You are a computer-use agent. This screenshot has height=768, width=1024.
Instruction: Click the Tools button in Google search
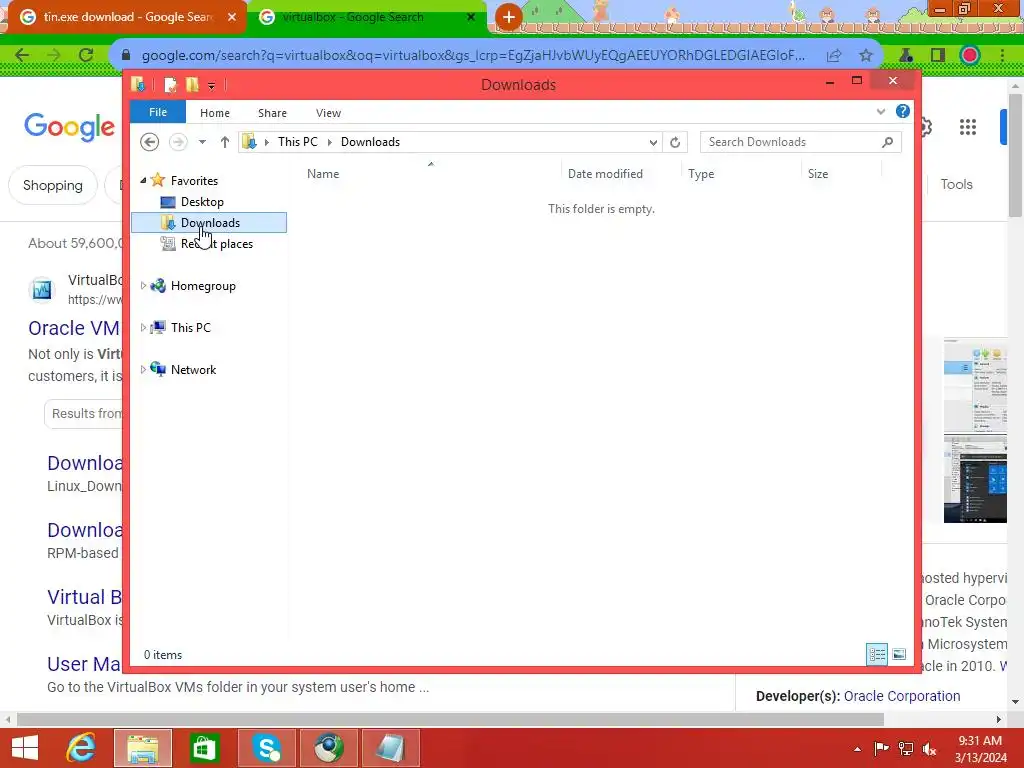pos(956,184)
